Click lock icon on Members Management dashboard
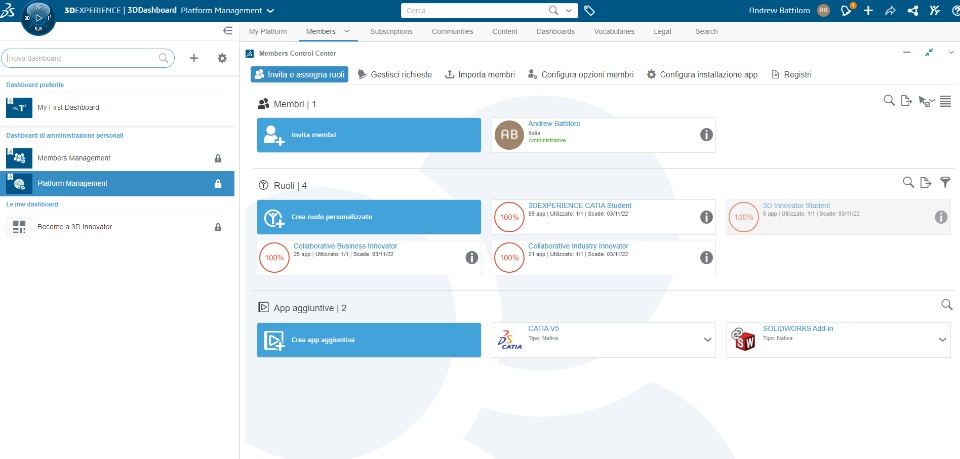 coord(218,158)
